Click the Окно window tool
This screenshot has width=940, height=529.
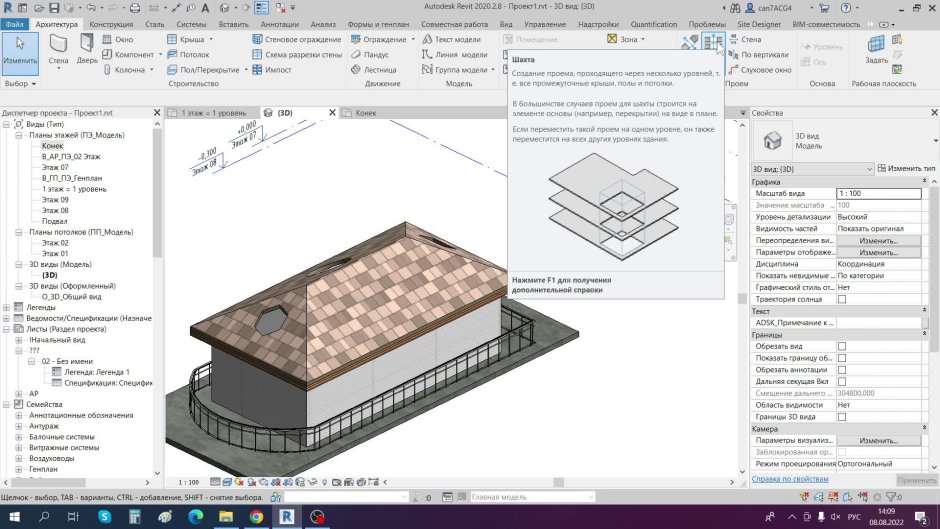(x=118, y=39)
